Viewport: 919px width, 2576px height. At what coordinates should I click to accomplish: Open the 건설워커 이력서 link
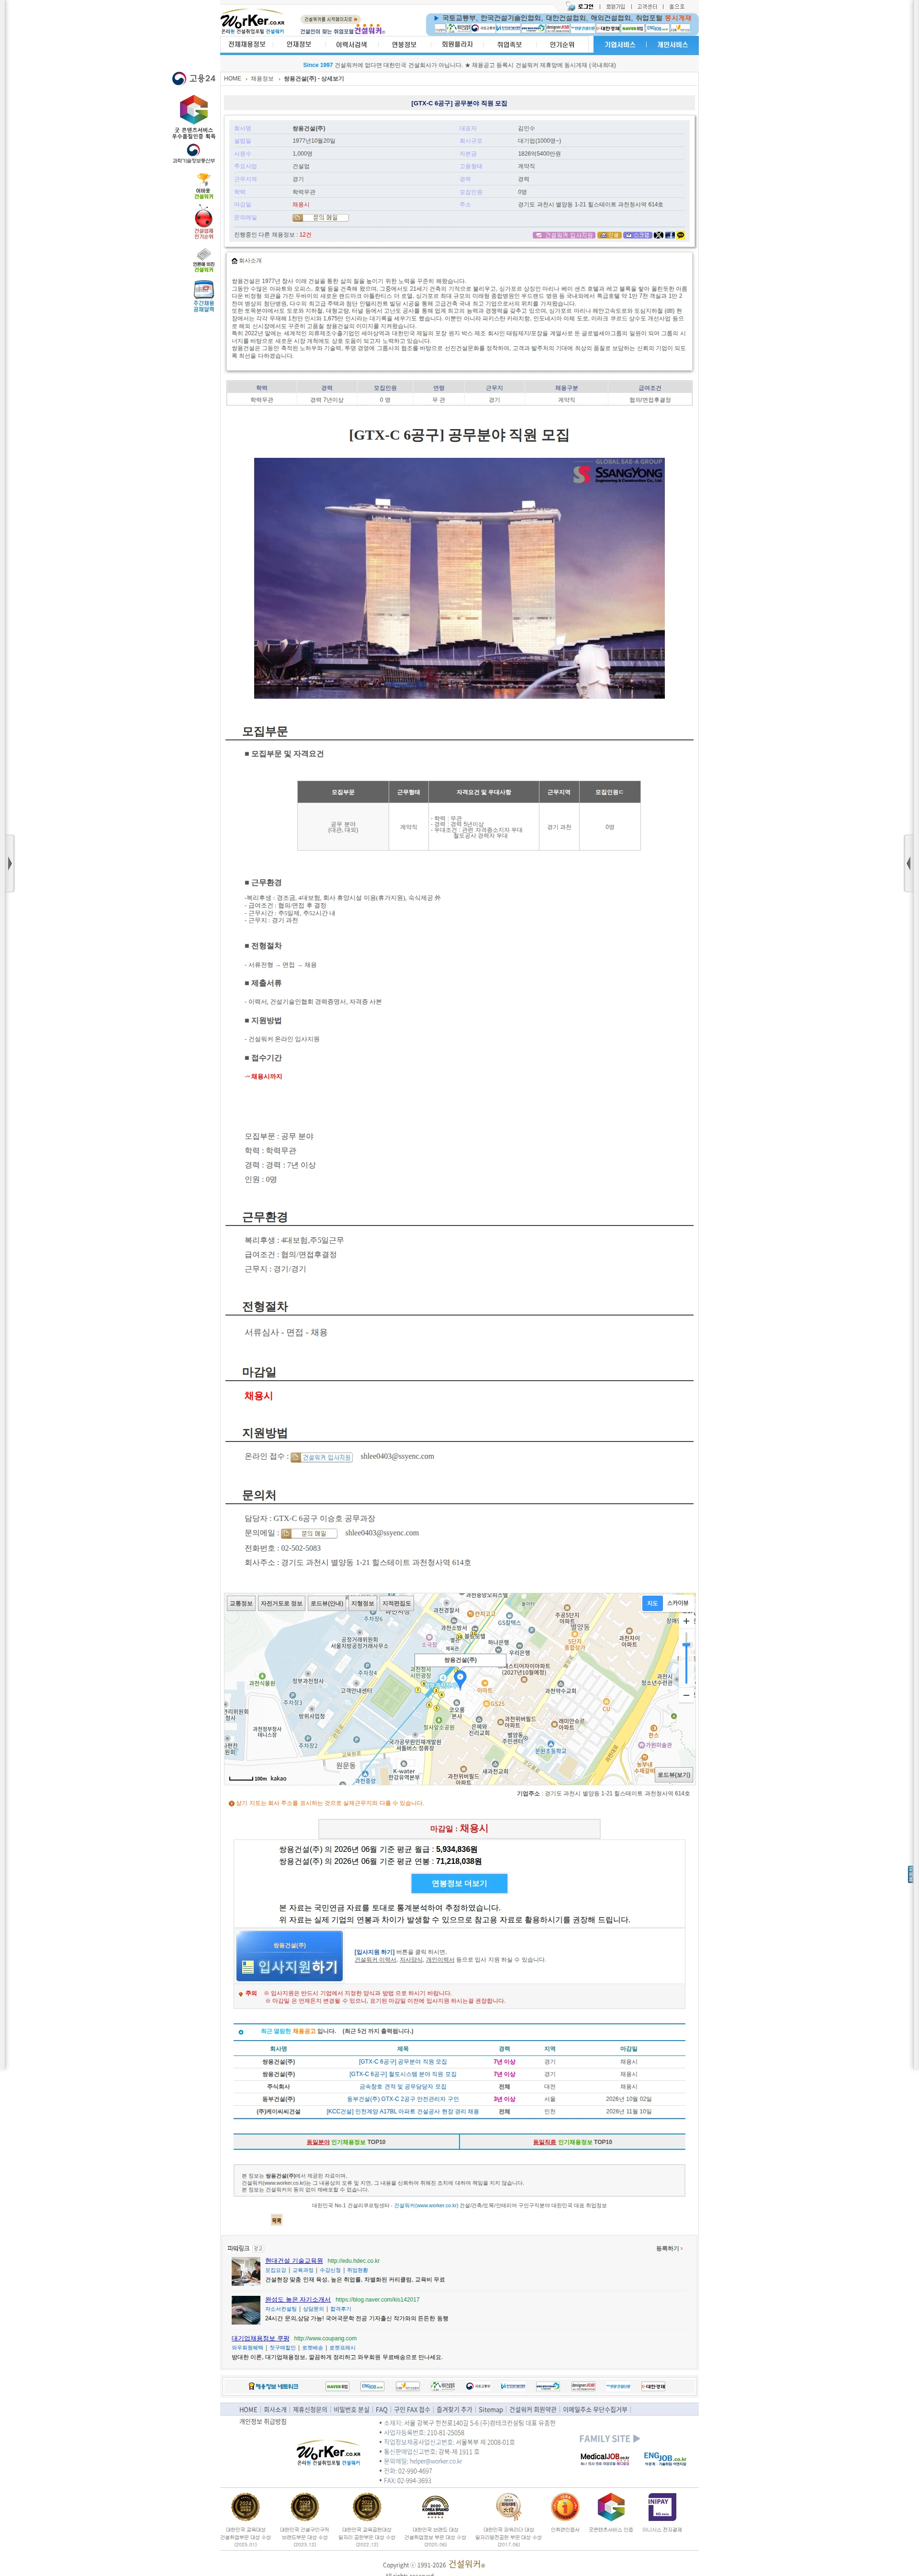click(x=375, y=1960)
